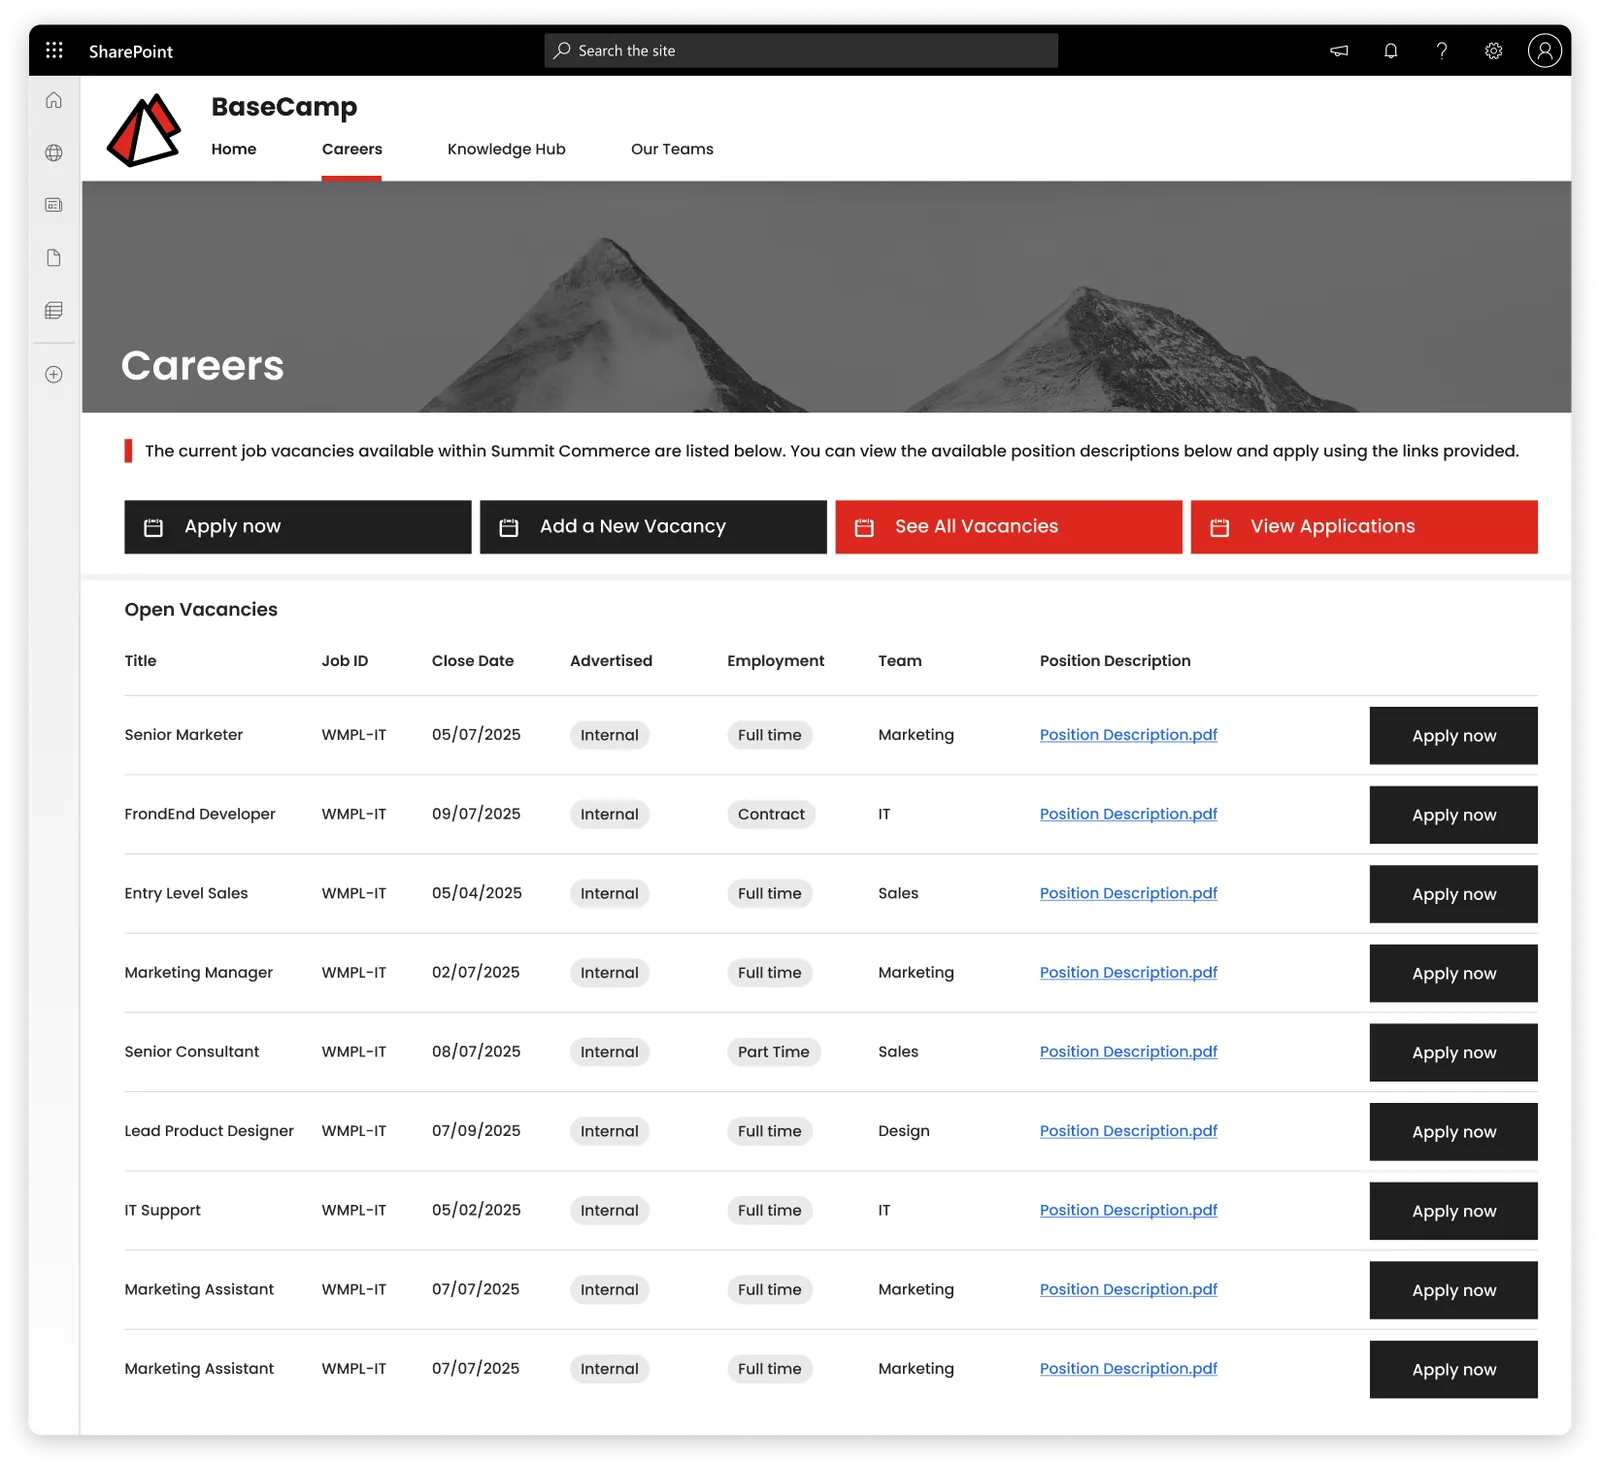The height and width of the screenshot is (1467, 1600).
Task: Open Position Description.pdf for IT Support
Action: point(1128,1210)
